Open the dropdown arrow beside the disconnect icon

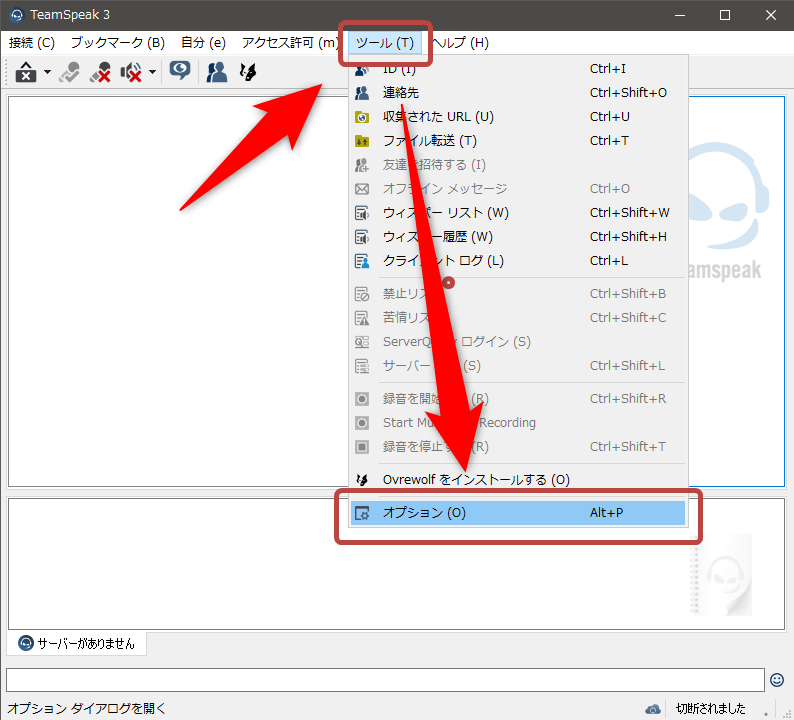tap(47, 72)
